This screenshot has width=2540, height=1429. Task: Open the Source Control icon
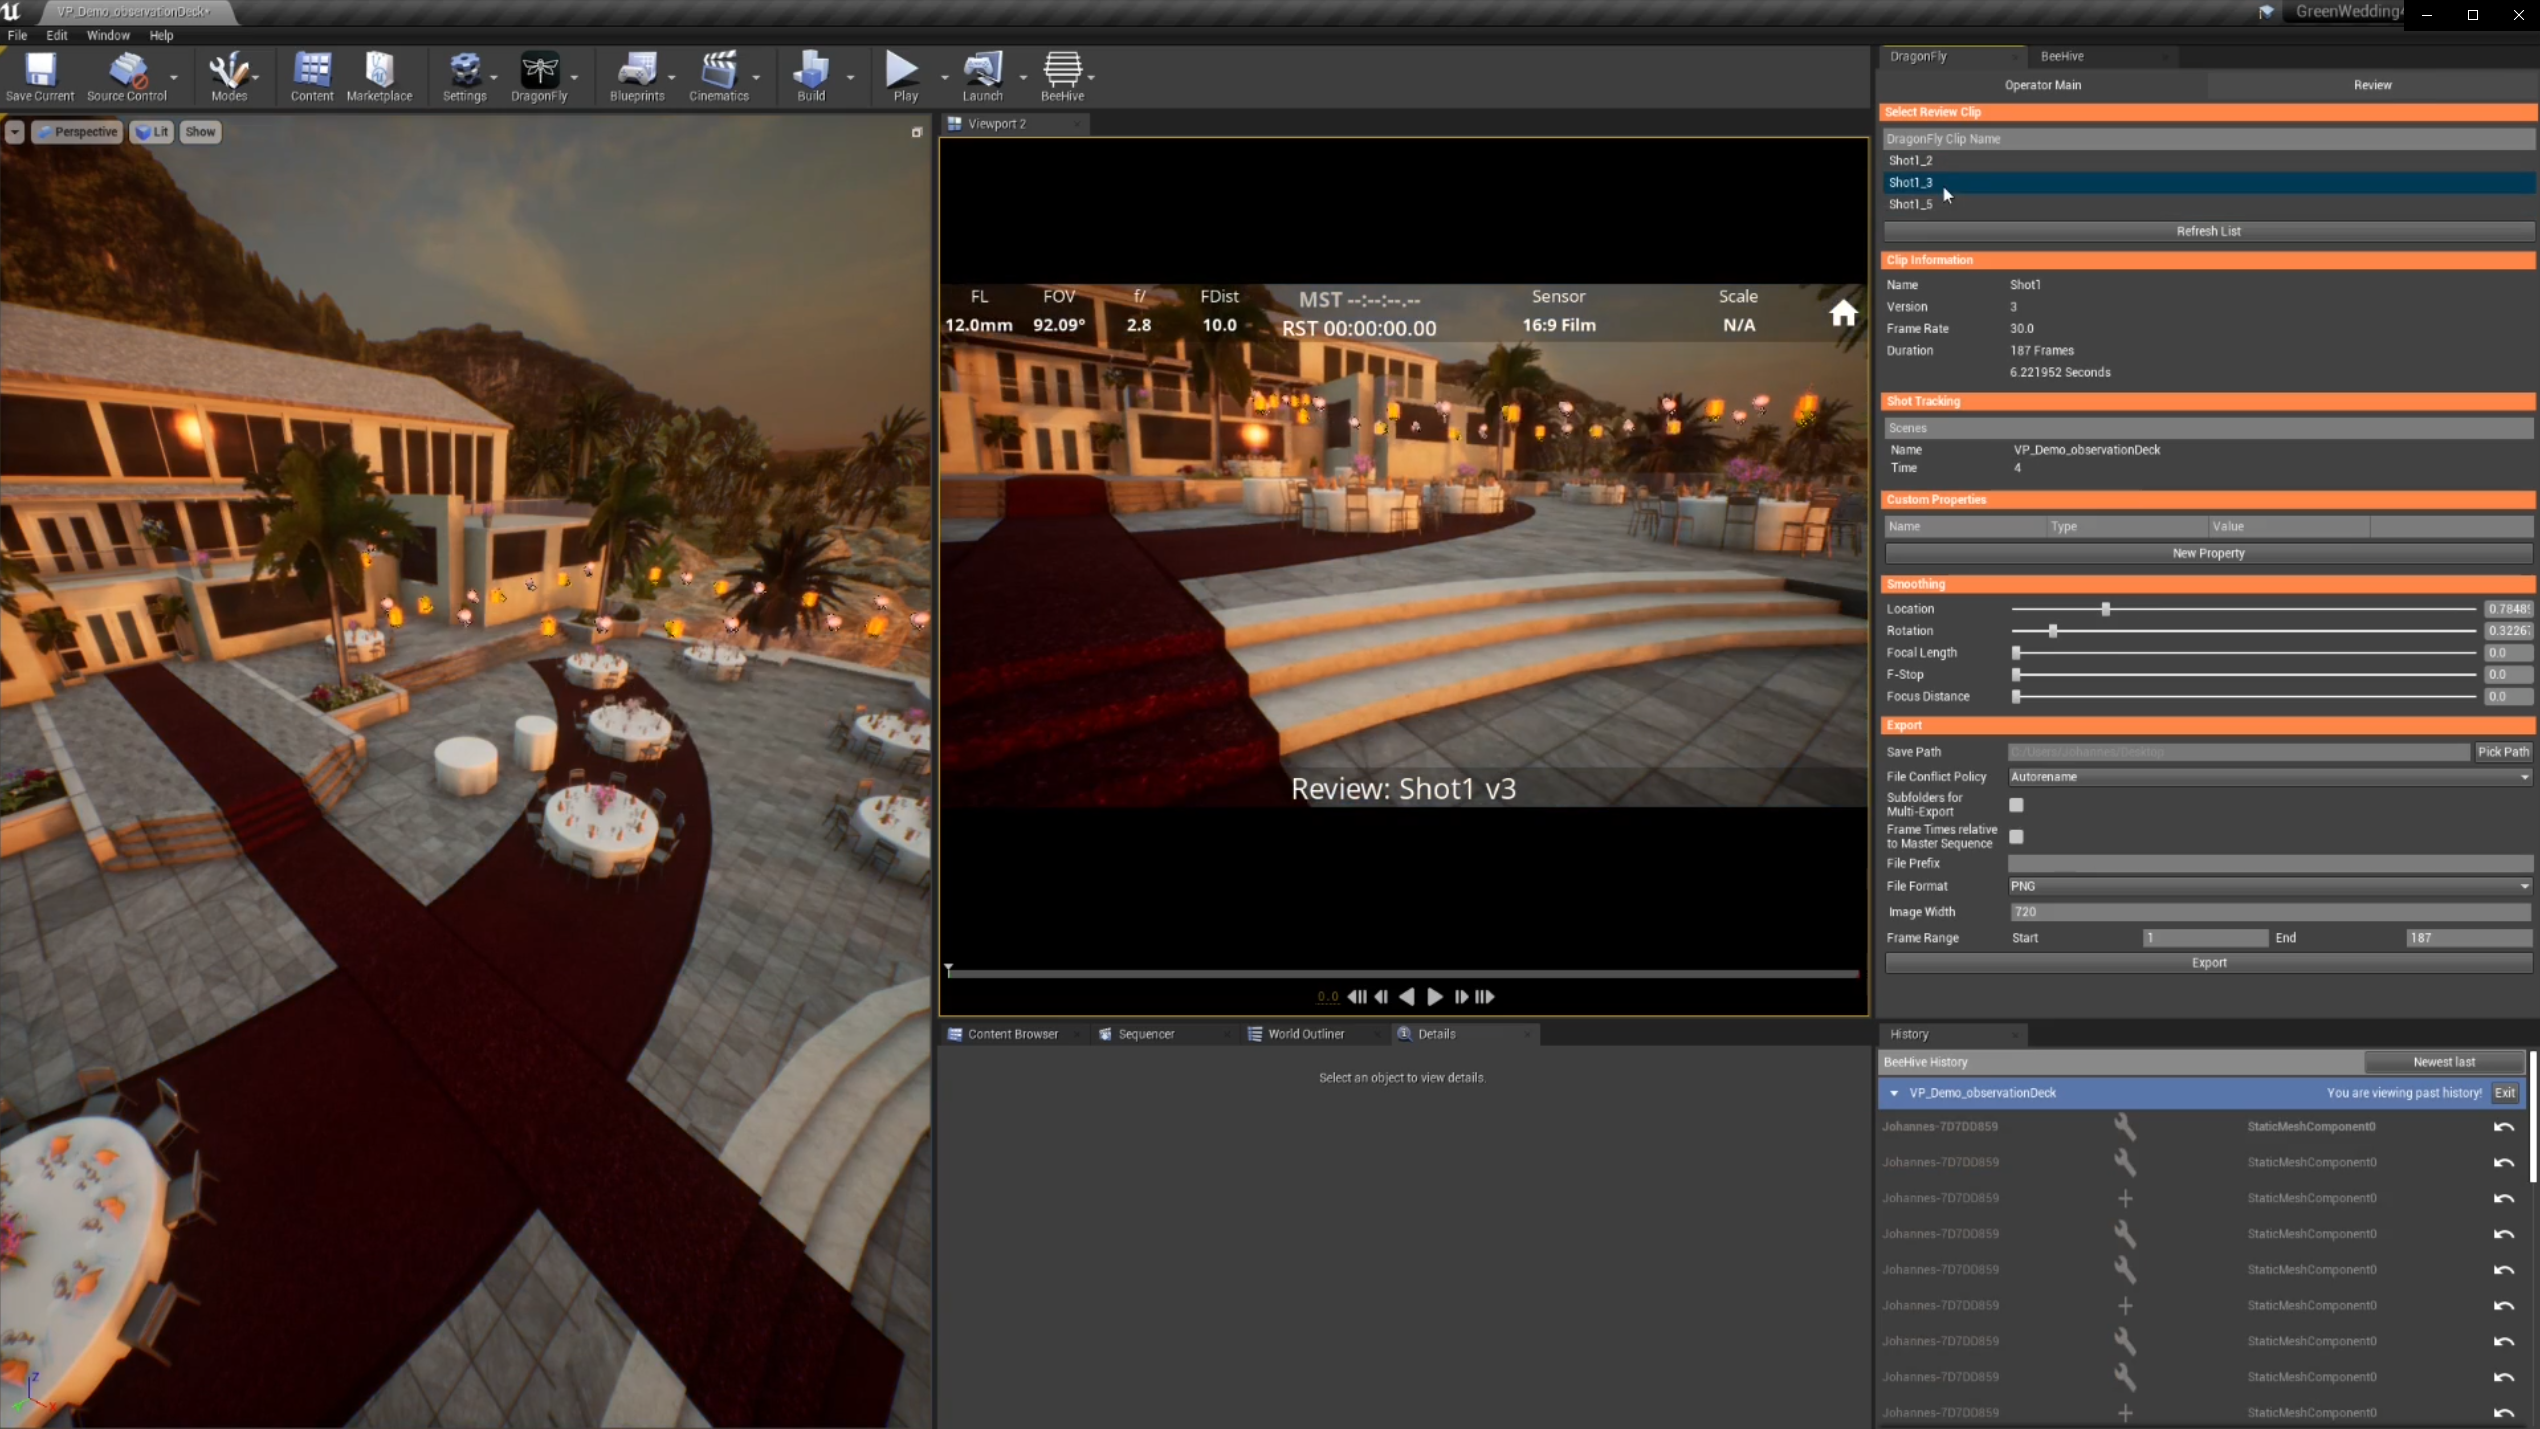pyautogui.click(x=127, y=76)
